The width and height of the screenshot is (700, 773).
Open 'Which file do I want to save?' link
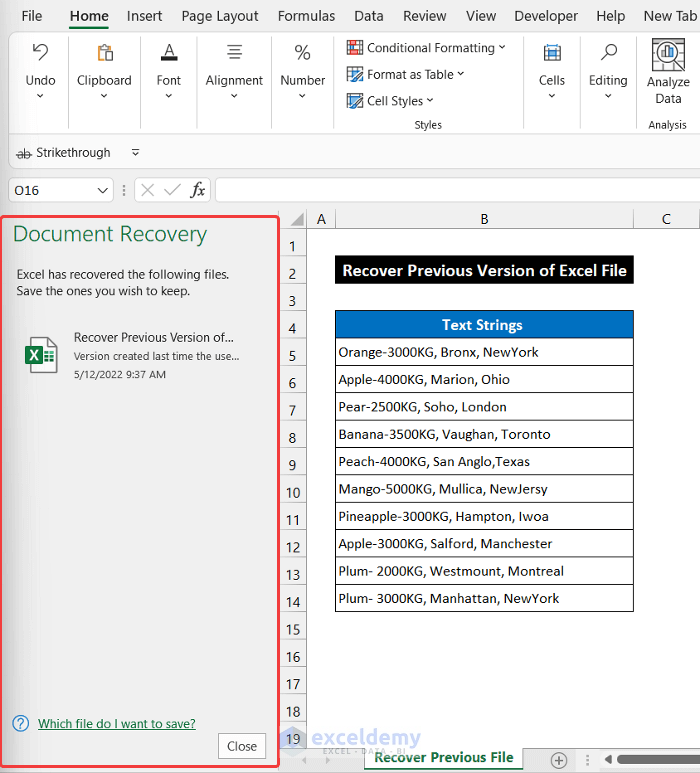(x=117, y=723)
